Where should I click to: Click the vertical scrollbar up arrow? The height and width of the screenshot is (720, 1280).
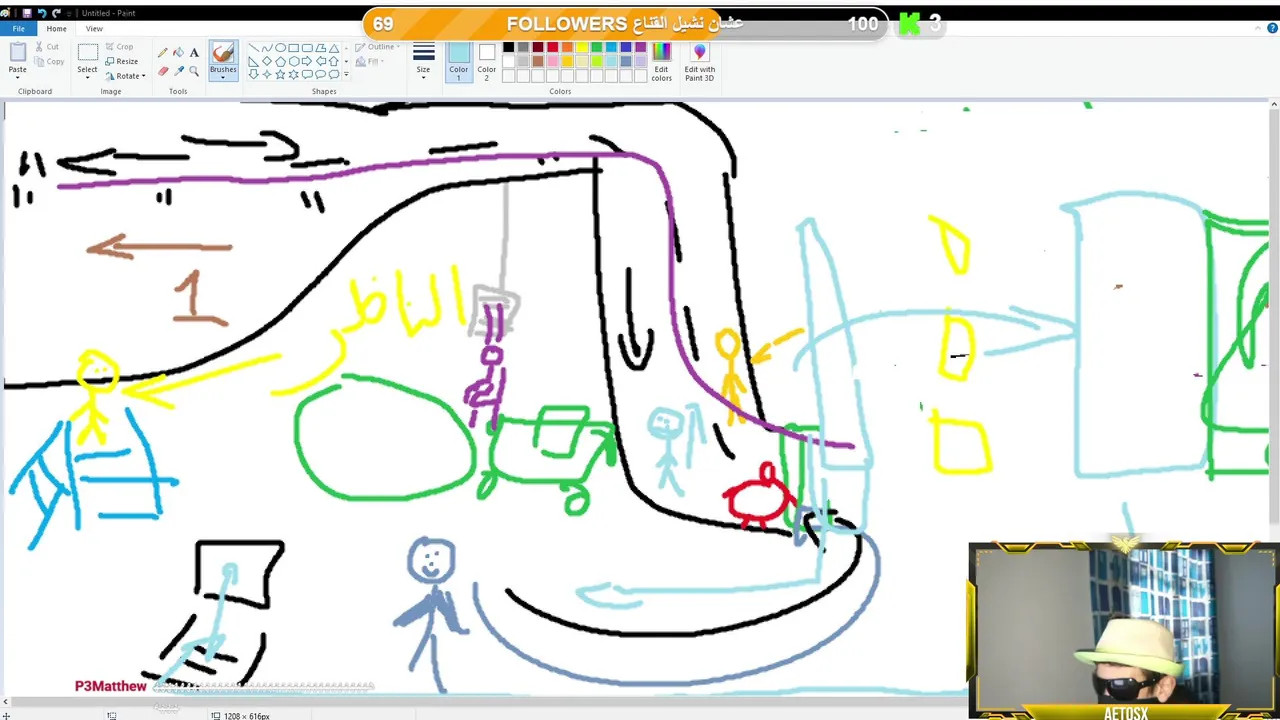(x=1274, y=105)
